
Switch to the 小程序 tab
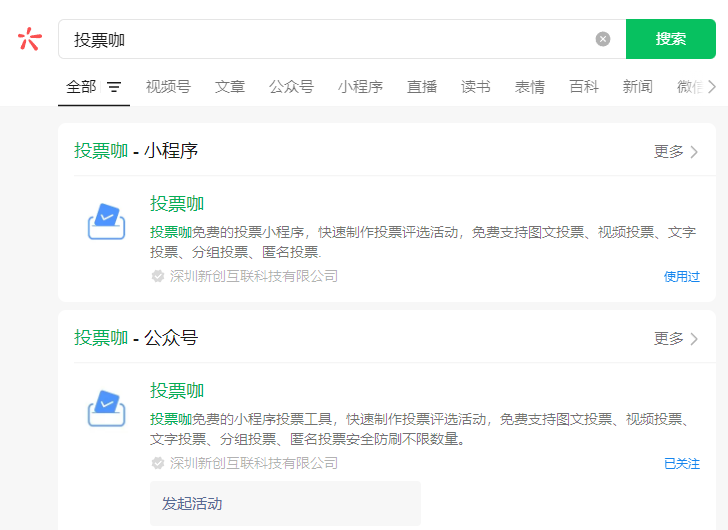coord(360,87)
